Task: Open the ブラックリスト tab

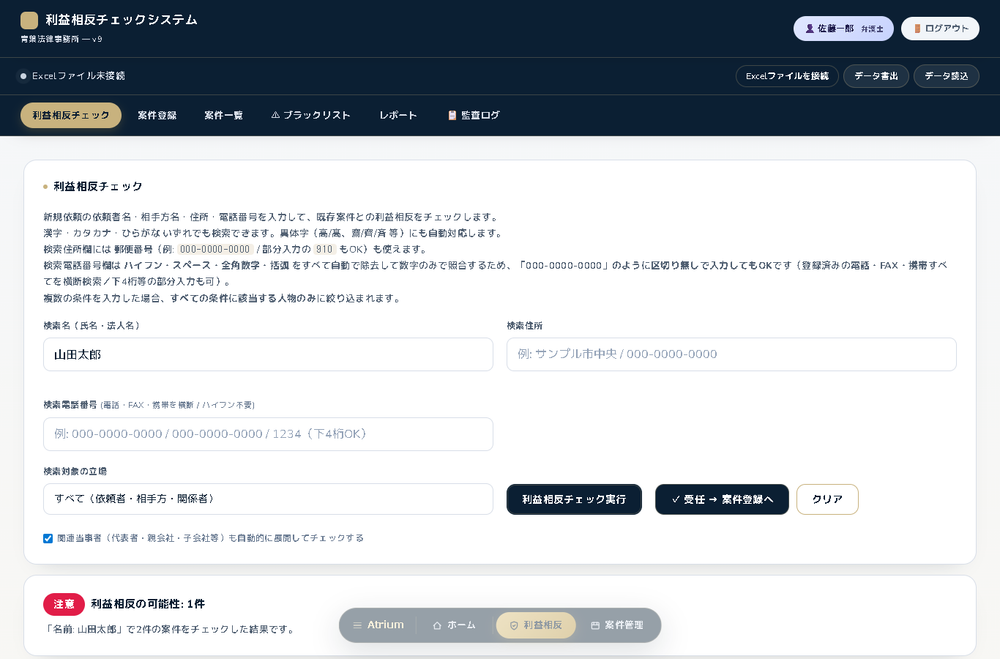Action: 311,115
